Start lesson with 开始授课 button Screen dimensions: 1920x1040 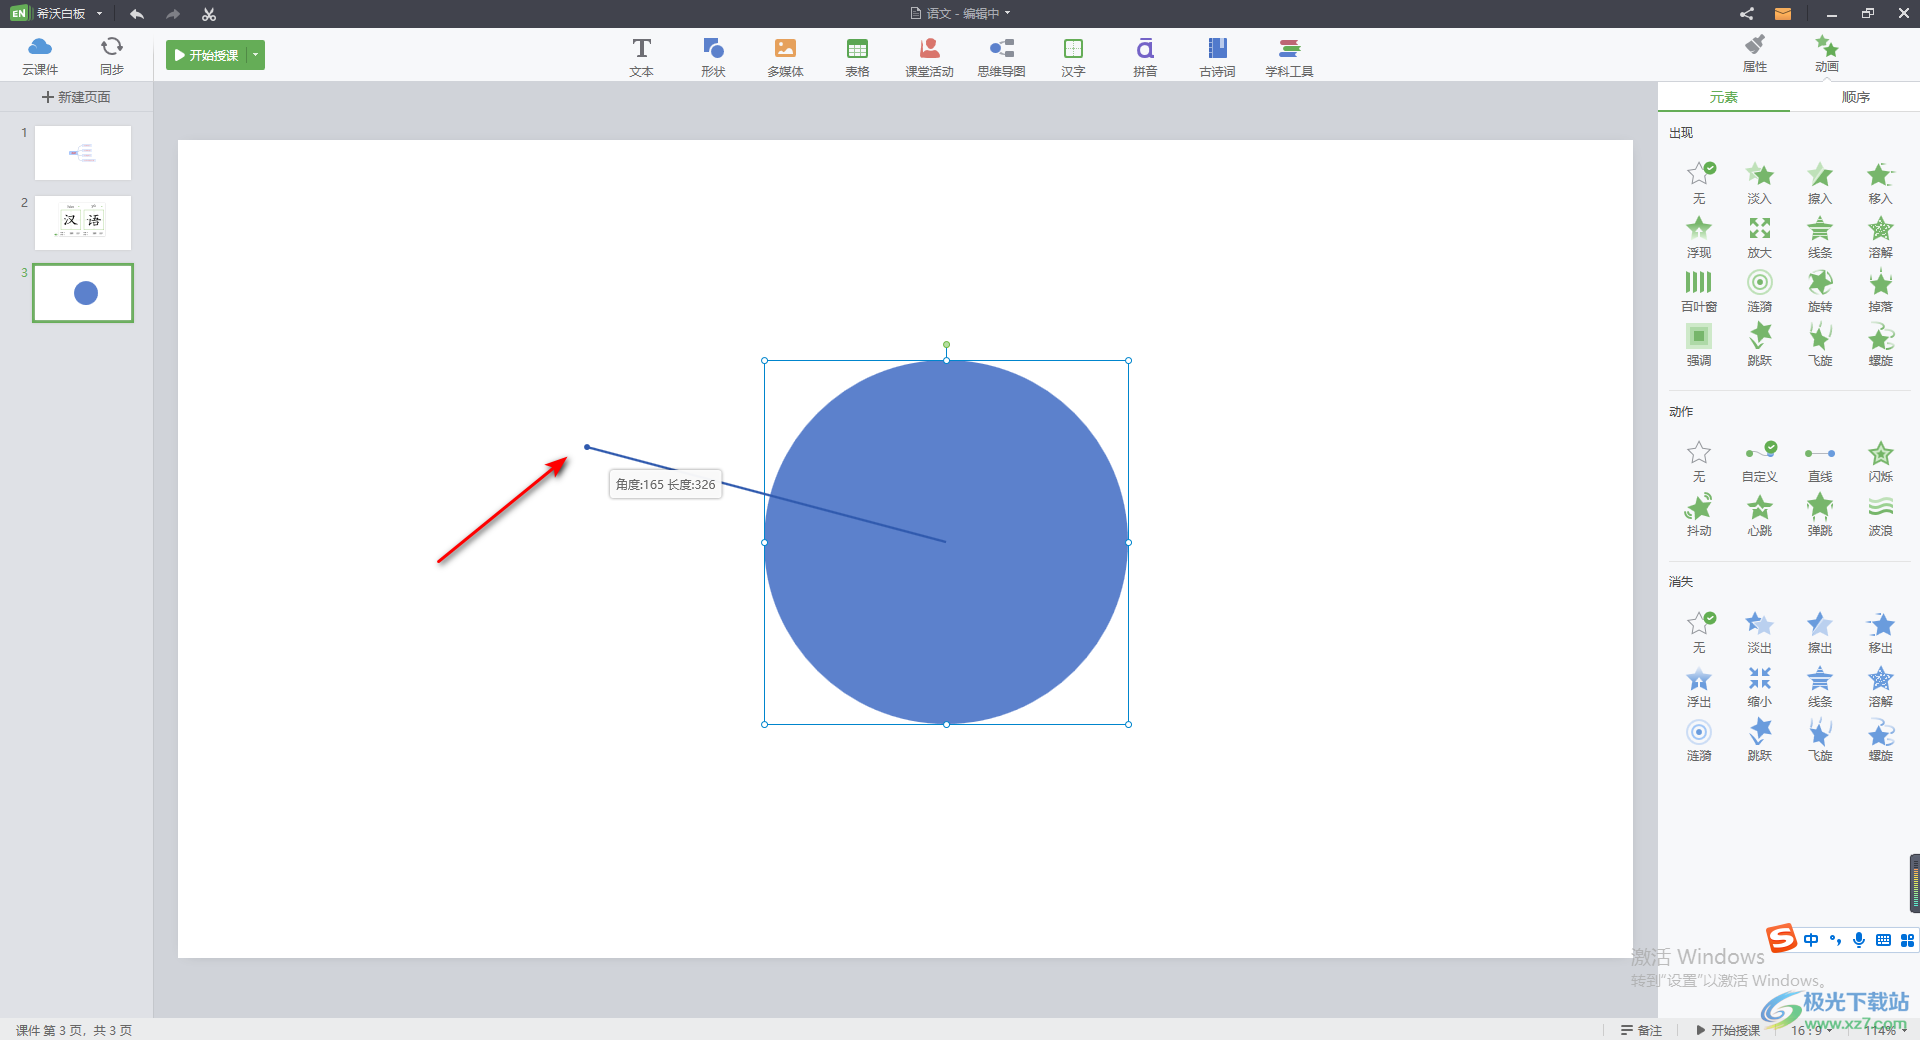pyautogui.click(x=207, y=55)
